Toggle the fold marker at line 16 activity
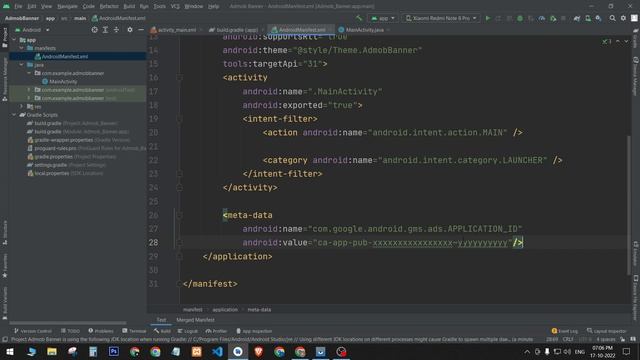640x360 pixels. 179,78
